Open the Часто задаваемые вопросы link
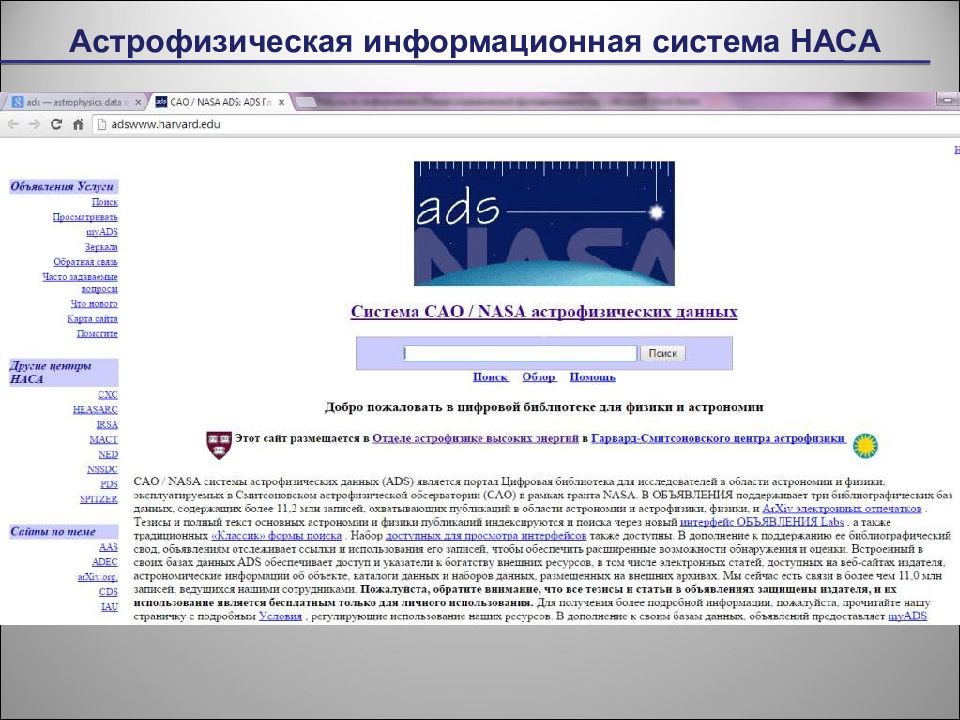This screenshot has width=960, height=720. point(80,283)
